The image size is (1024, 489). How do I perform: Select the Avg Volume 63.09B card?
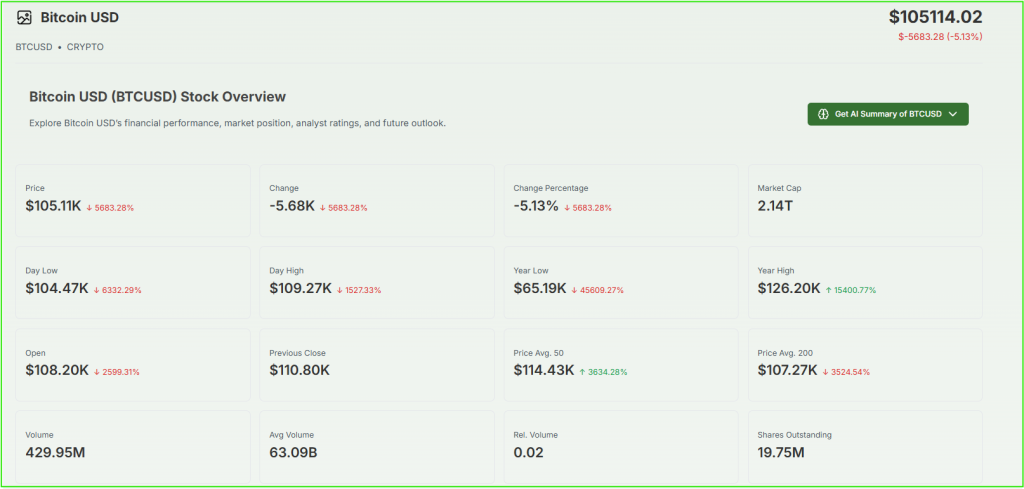pos(377,446)
